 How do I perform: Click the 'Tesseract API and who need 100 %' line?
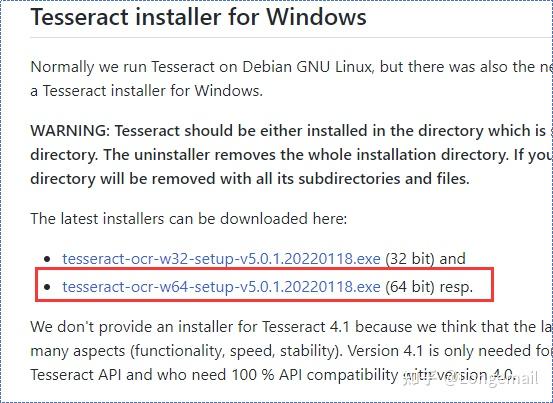tap(152, 374)
